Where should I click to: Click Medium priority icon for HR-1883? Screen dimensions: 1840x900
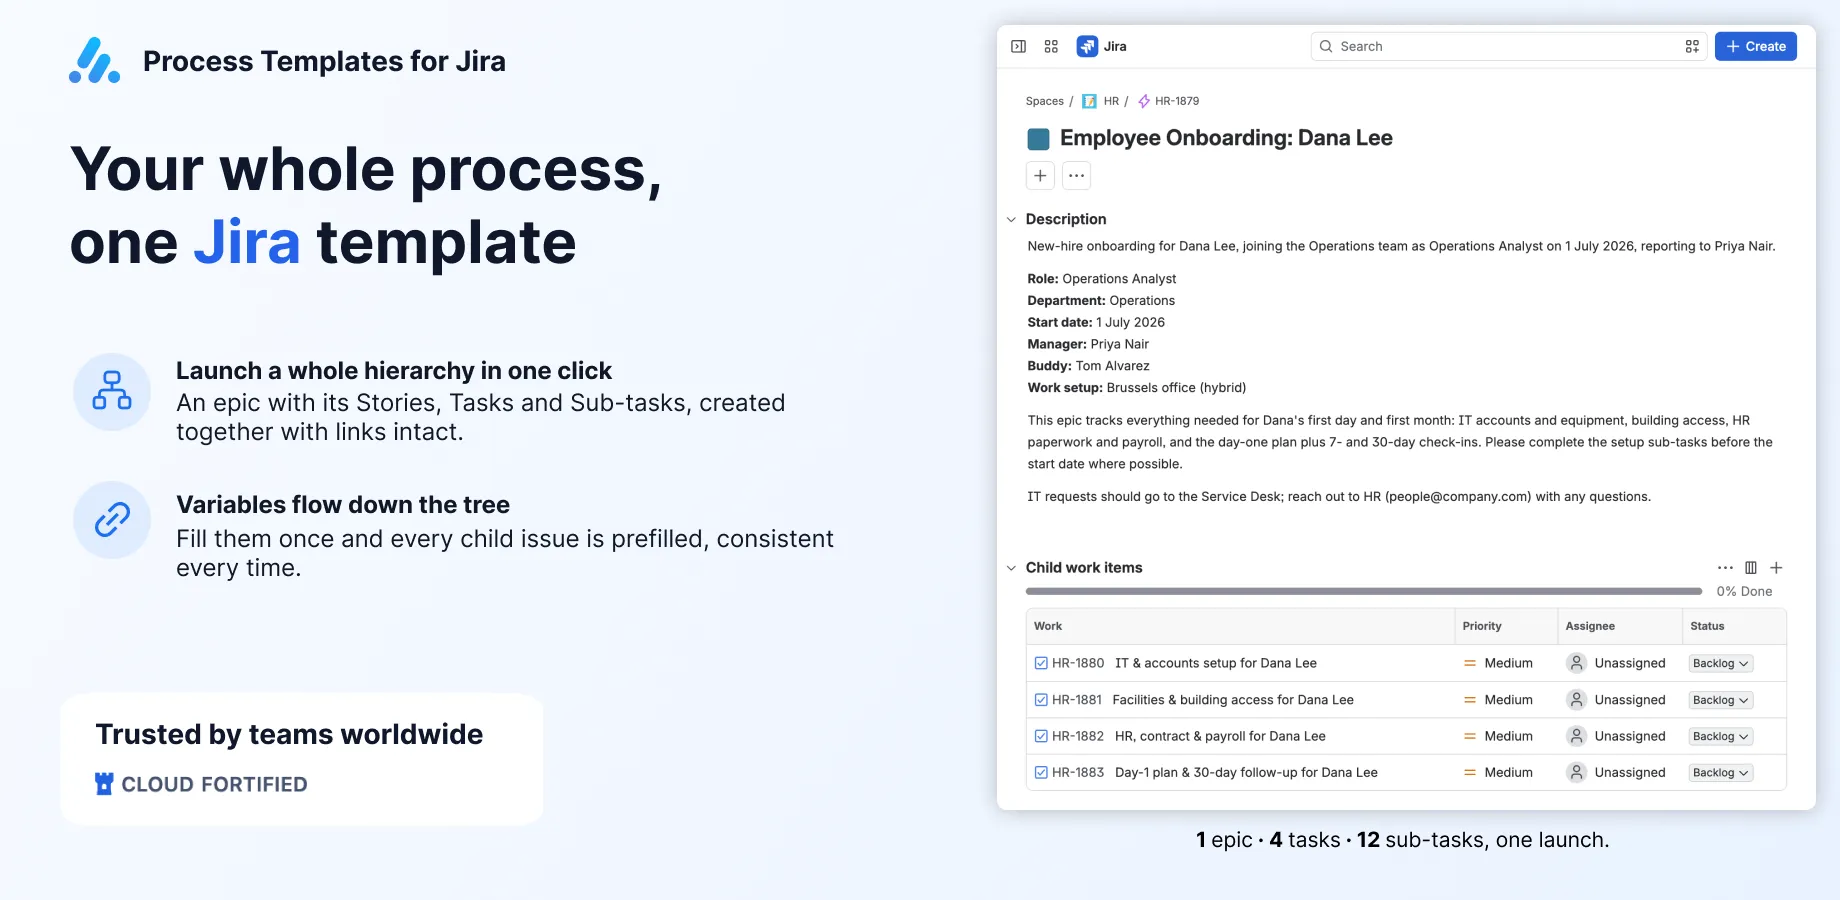pyautogui.click(x=1470, y=772)
